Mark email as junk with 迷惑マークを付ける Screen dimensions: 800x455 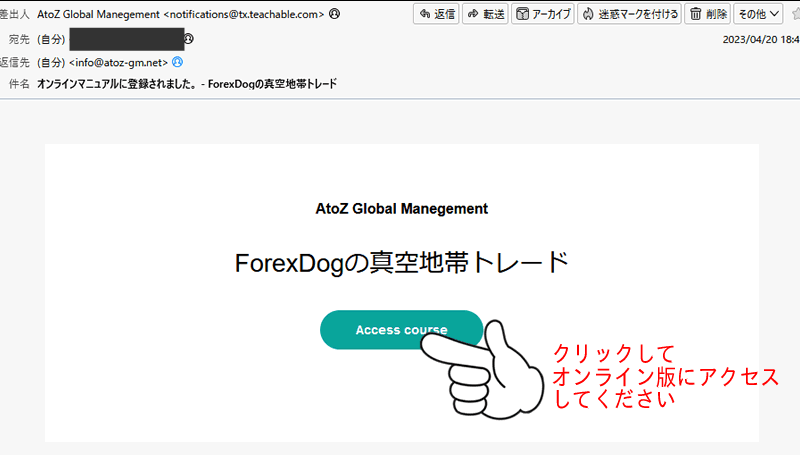[x=629, y=14]
